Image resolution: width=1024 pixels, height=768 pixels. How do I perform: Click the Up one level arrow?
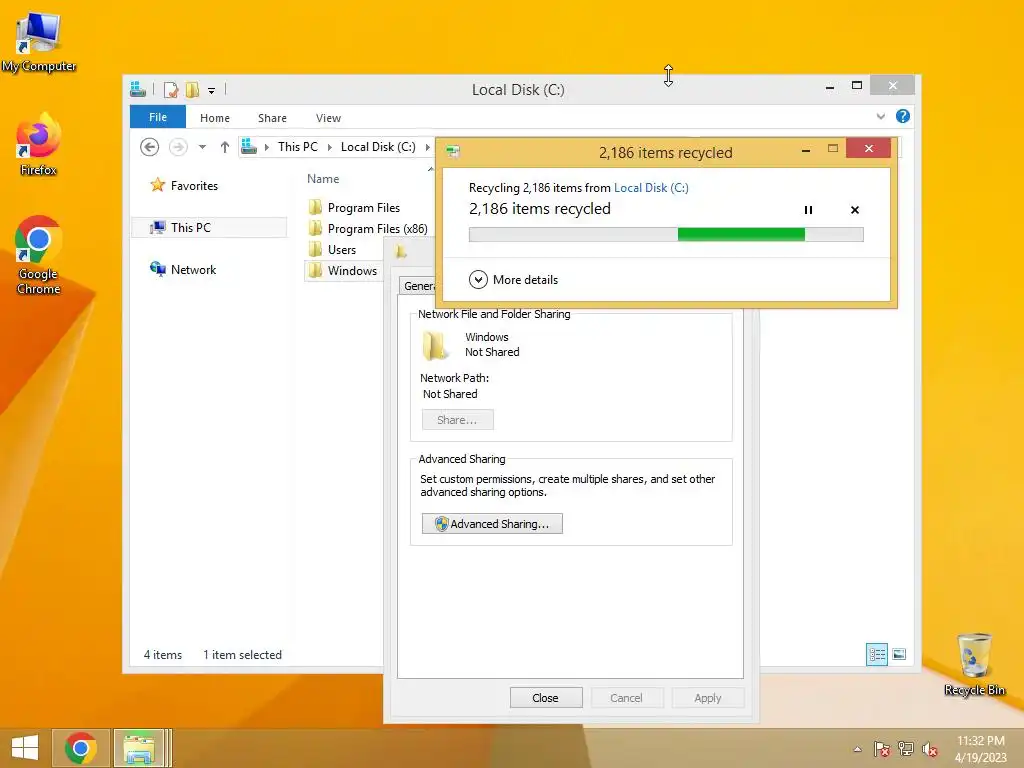click(225, 147)
